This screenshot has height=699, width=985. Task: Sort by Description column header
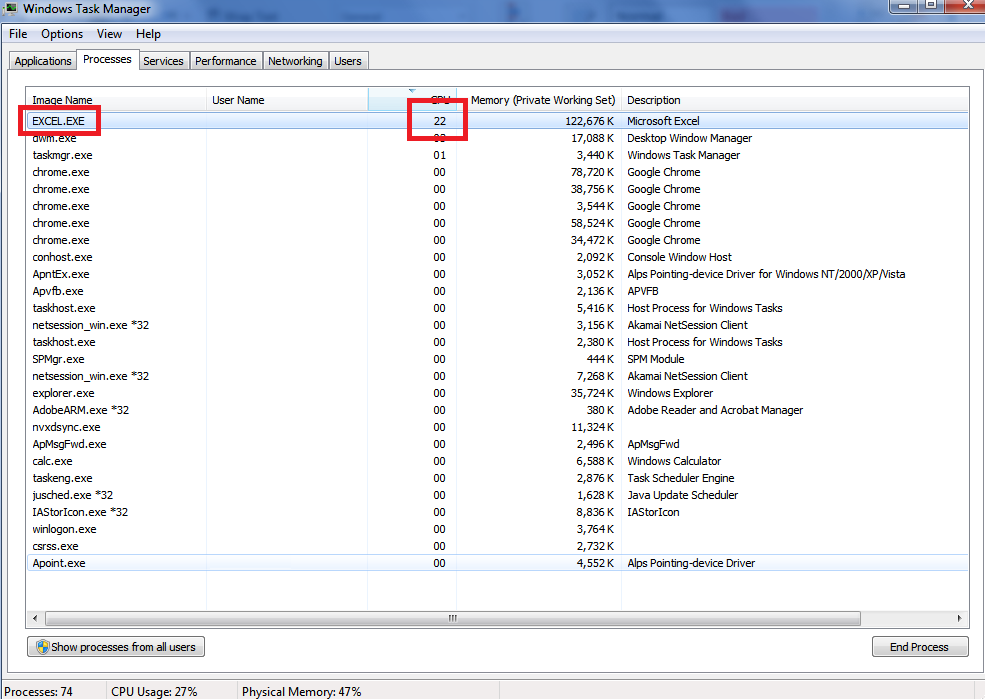click(x=795, y=100)
